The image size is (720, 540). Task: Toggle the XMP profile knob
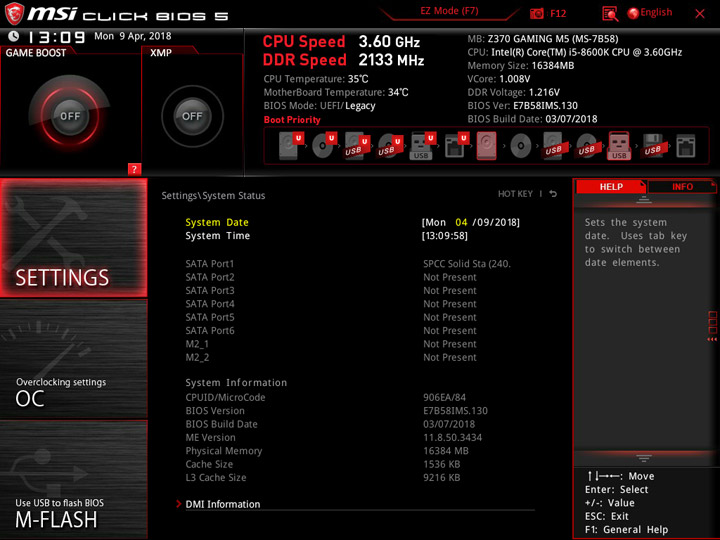[x=192, y=116]
